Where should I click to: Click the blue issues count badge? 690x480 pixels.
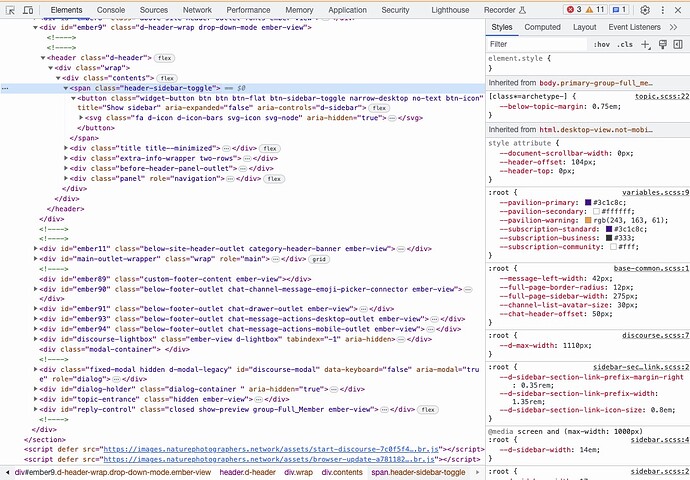click(620, 10)
